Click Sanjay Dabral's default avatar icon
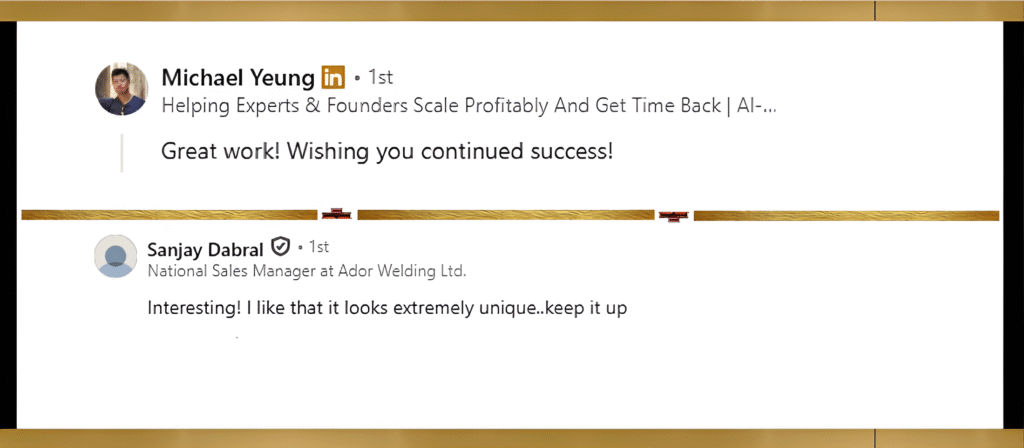The width and height of the screenshot is (1024, 448). coord(116,256)
